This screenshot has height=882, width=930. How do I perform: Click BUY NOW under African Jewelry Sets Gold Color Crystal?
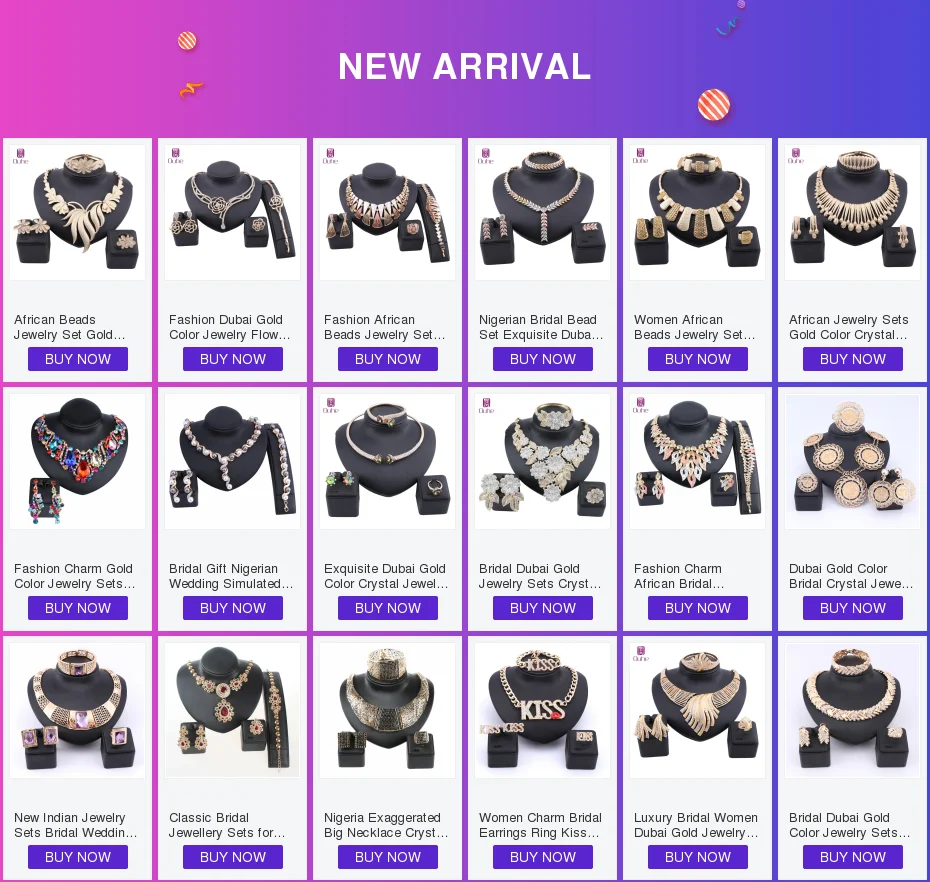point(853,359)
